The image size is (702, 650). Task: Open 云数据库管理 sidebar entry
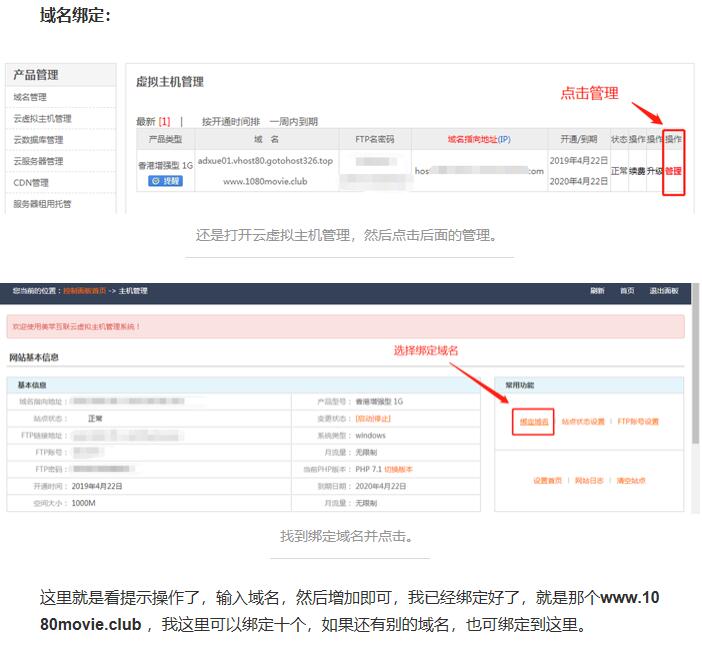click(38, 140)
